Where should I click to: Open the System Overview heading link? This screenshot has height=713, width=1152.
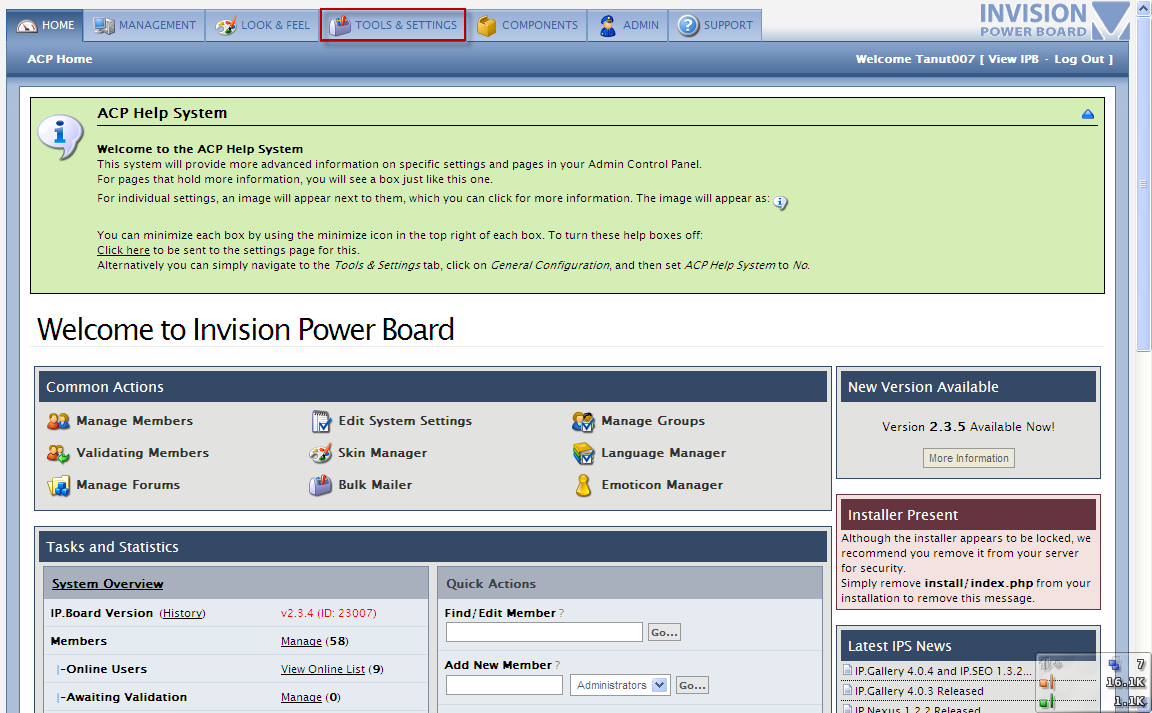pyautogui.click(x=107, y=584)
